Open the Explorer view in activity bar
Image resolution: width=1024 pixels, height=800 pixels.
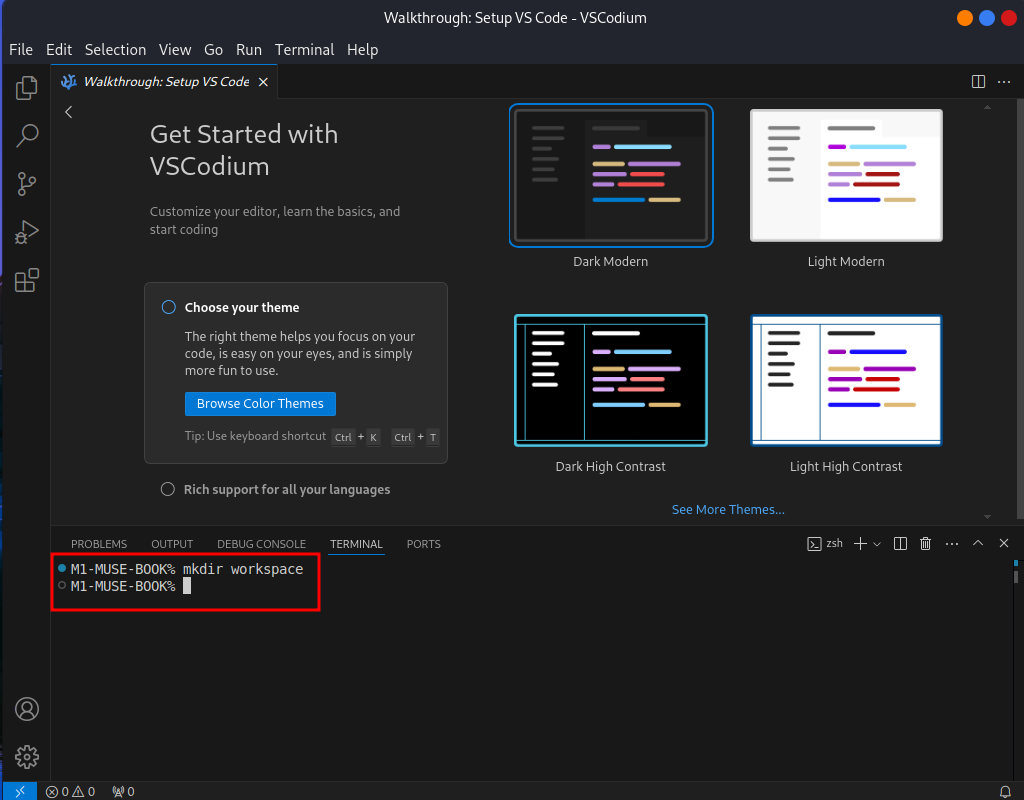tap(27, 88)
